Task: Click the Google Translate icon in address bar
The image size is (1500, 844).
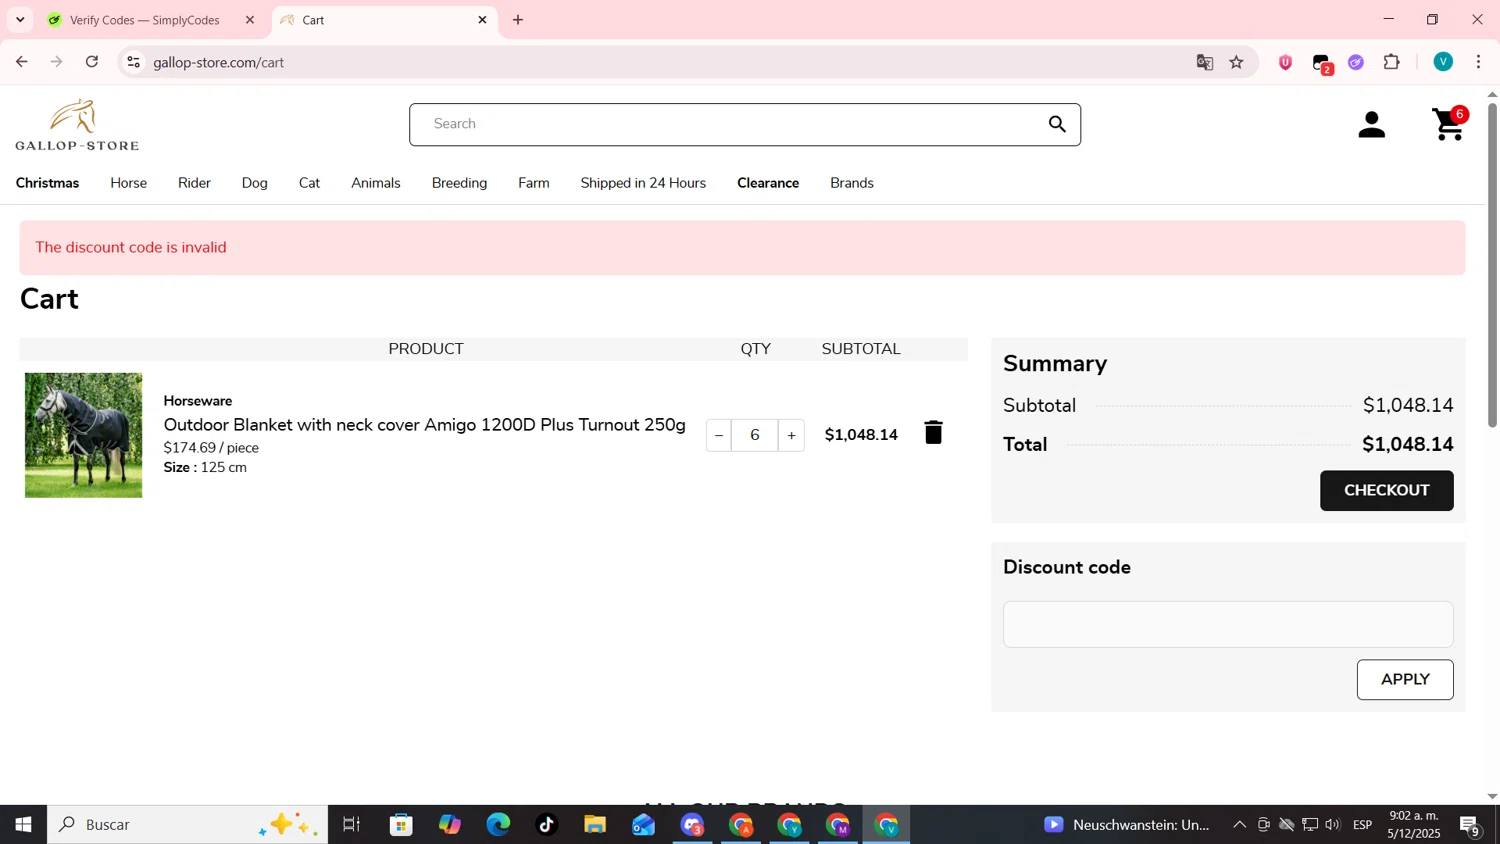Action: 1205,62
